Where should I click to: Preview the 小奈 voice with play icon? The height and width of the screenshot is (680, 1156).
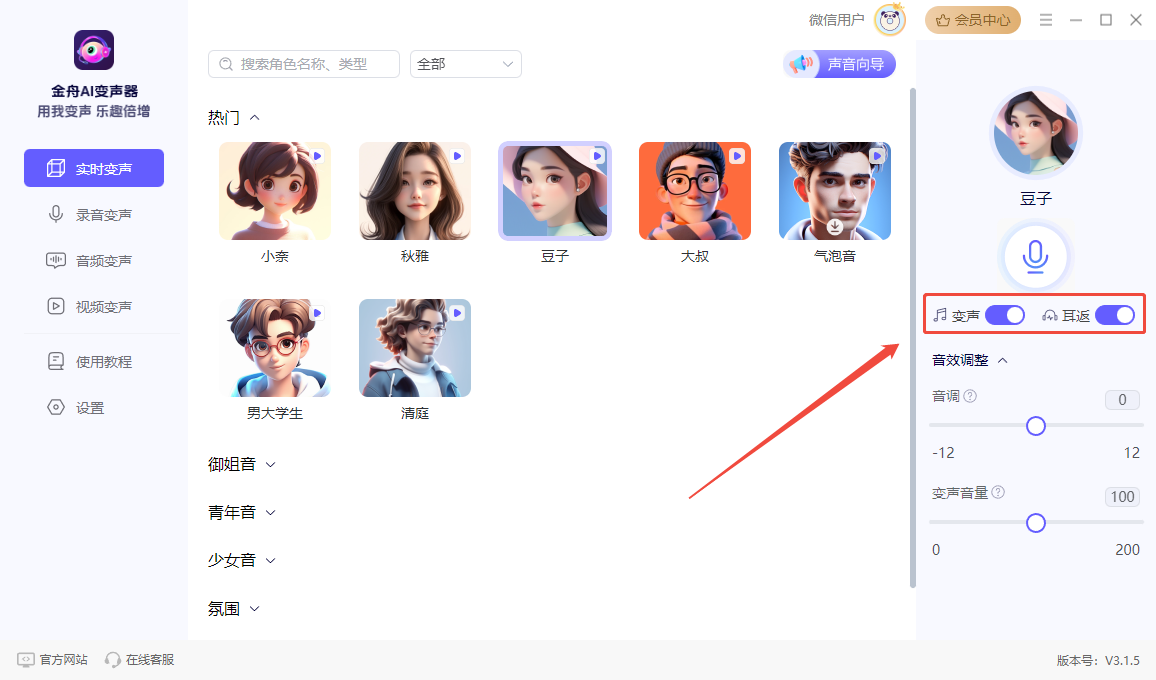pos(317,156)
